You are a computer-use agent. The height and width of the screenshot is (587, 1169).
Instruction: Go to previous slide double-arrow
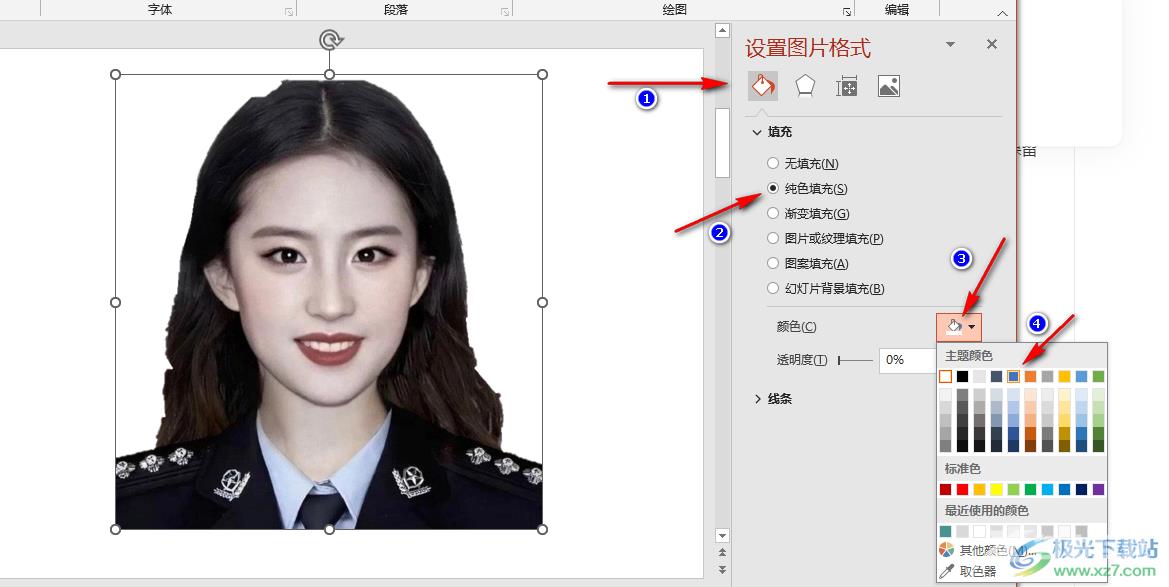click(x=722, y=553)
